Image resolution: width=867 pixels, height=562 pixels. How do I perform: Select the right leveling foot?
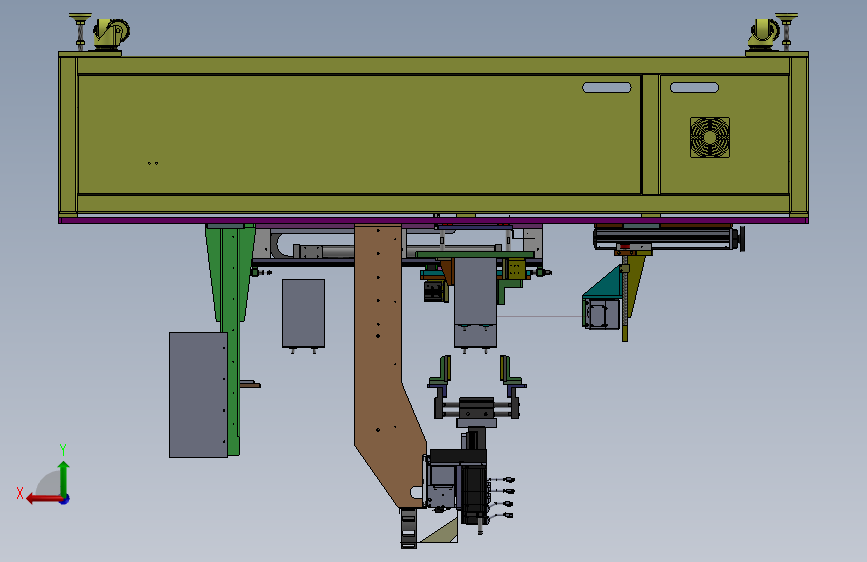[x=786, y=31]
